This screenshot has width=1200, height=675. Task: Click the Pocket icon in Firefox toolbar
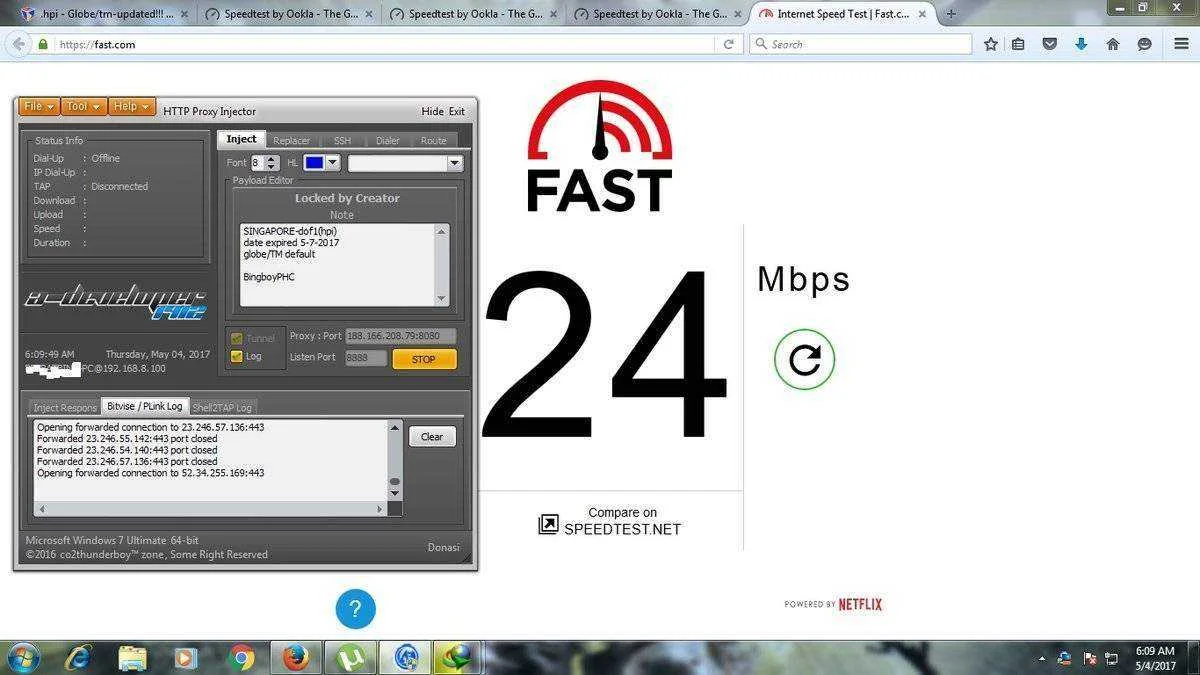[1050, 44]
